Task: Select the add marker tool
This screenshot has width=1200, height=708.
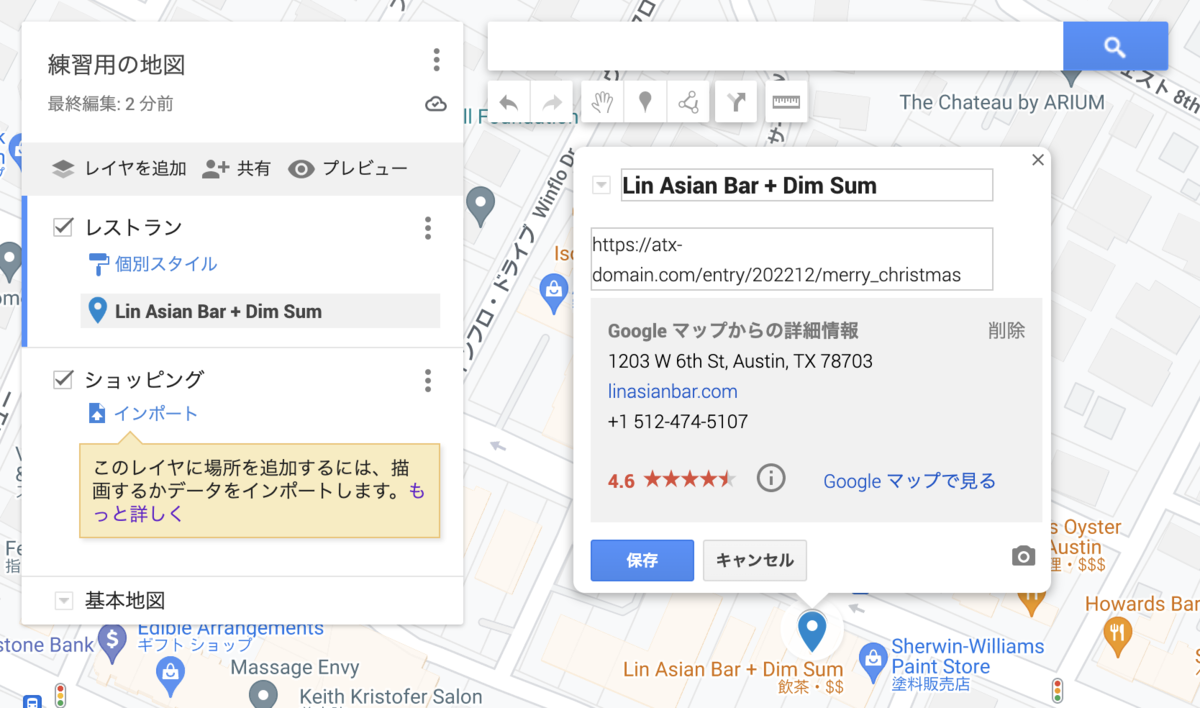Action: pyautogui.click(x=645, y=102)
